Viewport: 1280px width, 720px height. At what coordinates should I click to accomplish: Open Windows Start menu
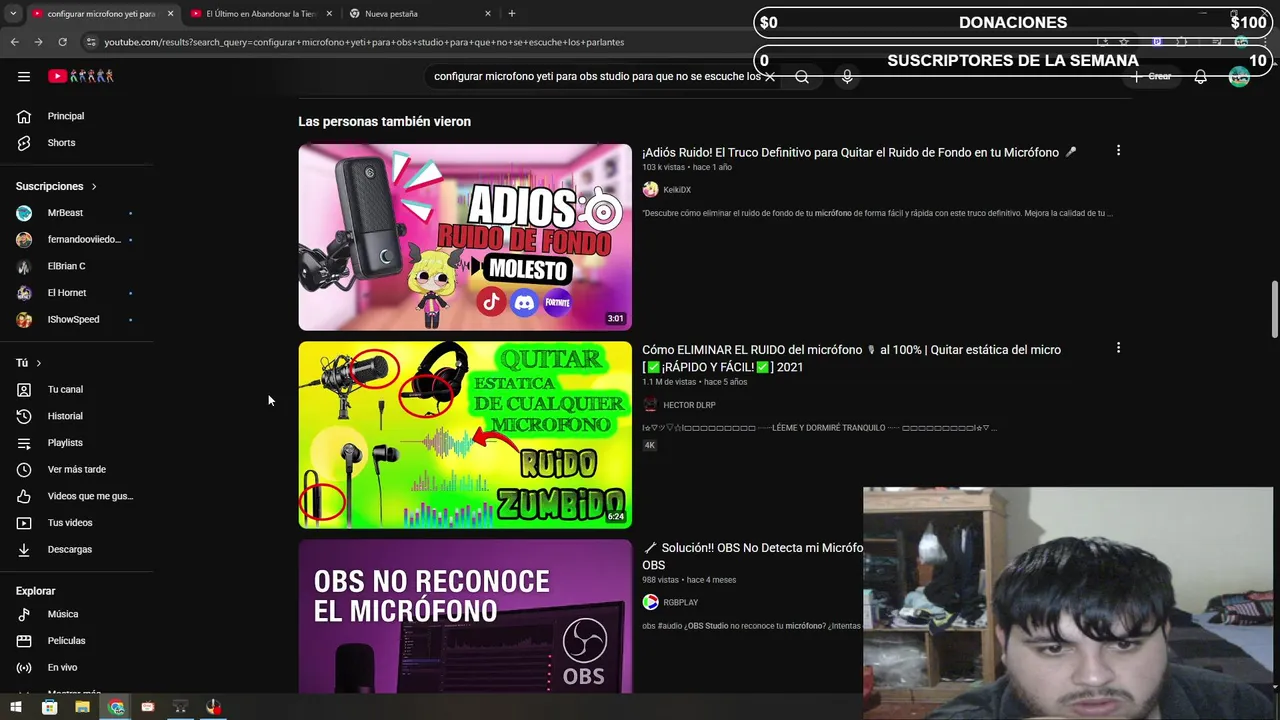click(16, 707)
